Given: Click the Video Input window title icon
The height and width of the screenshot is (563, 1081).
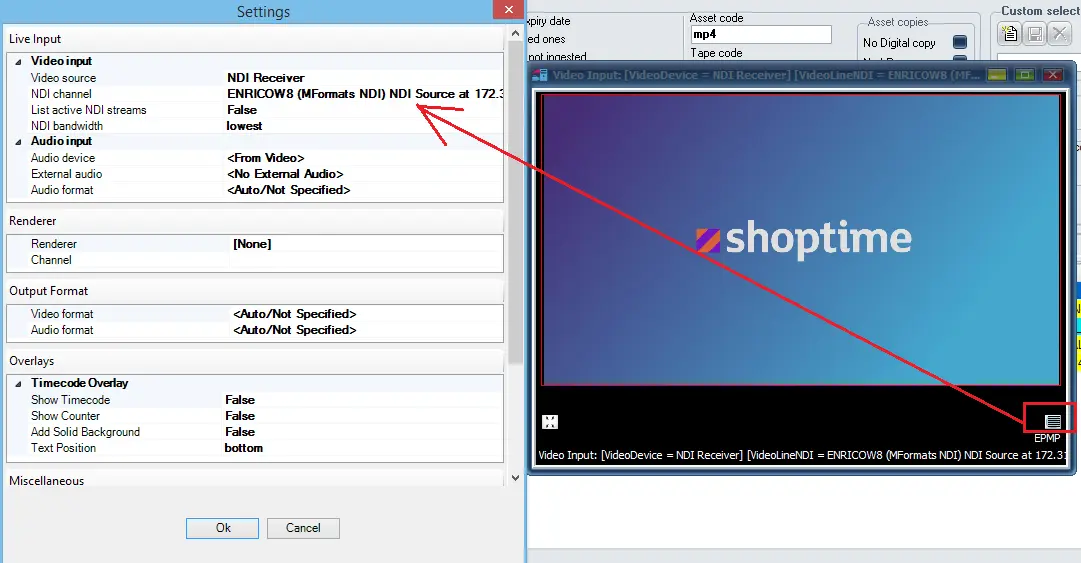Looking at the screenshot, I should (x=540, y=74).
